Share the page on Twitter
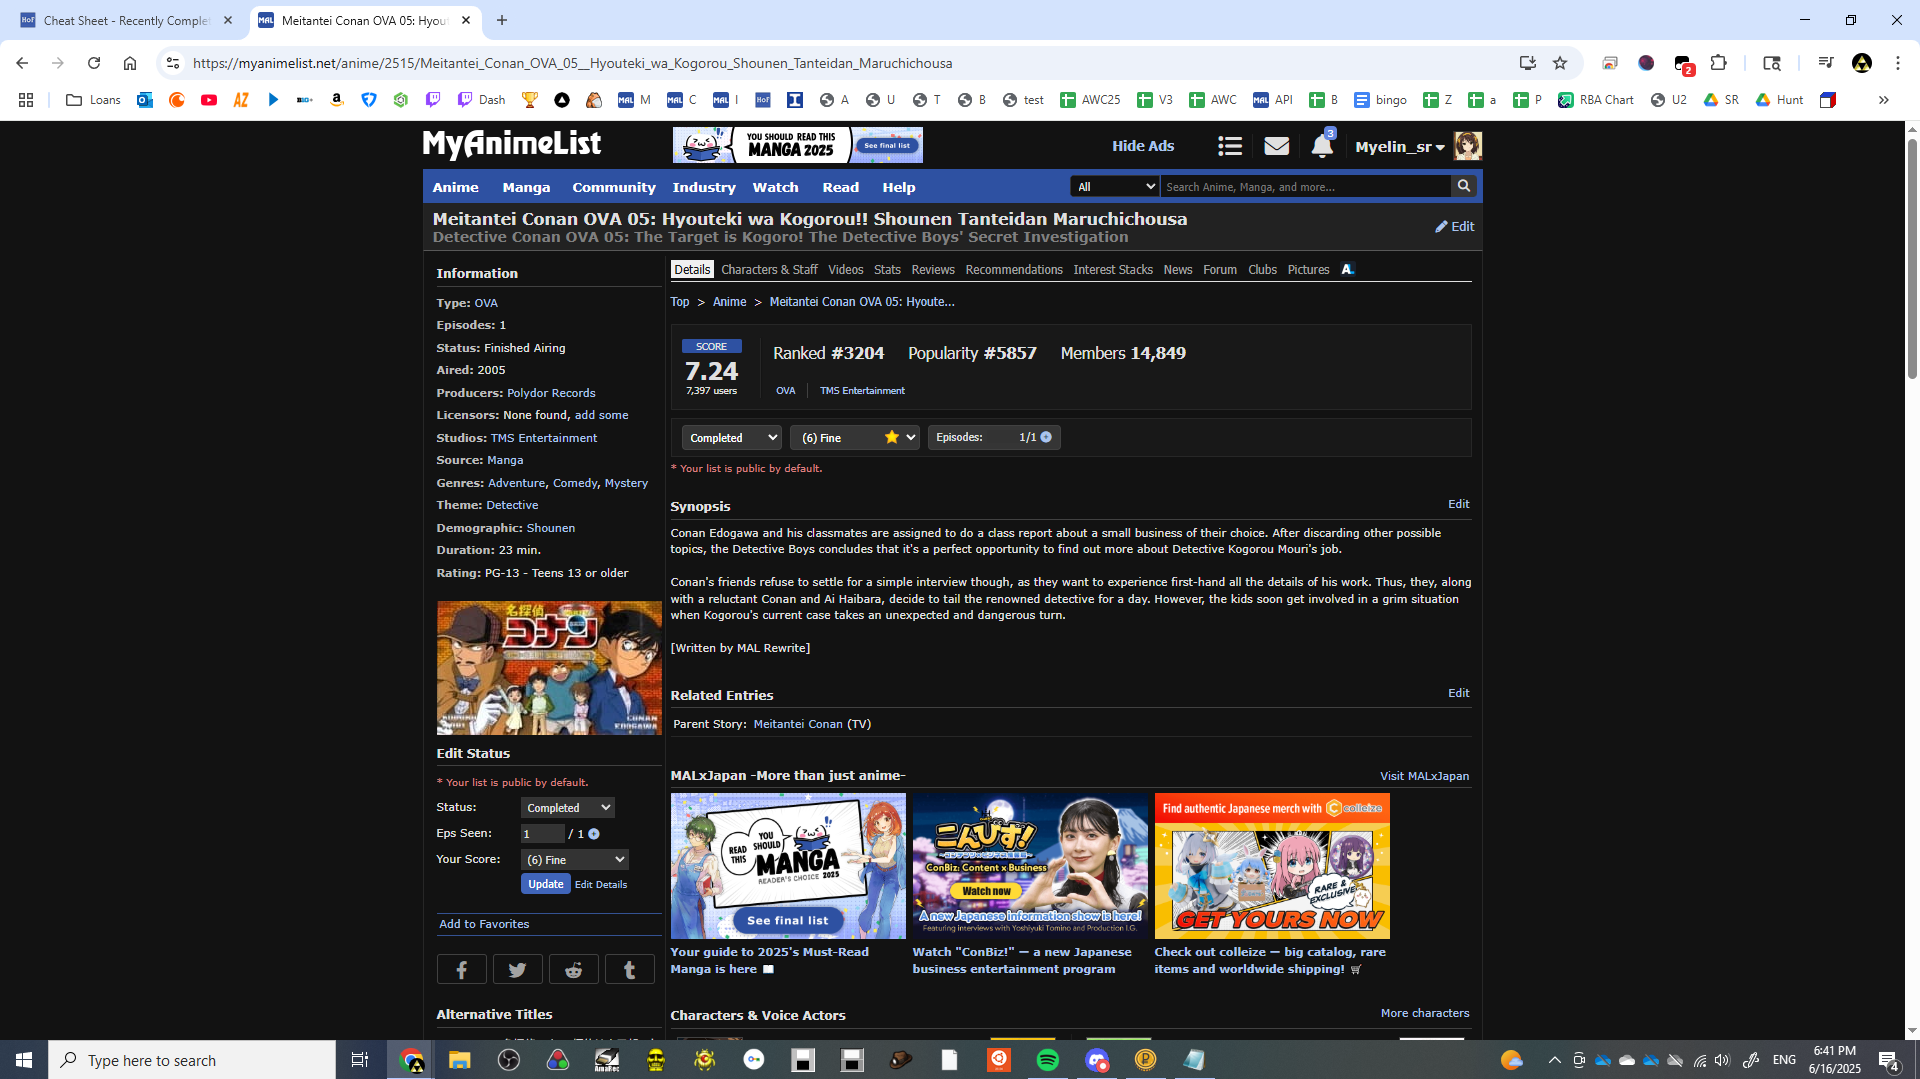The width and height of the screenshot is (1920, 1079). 518,969
